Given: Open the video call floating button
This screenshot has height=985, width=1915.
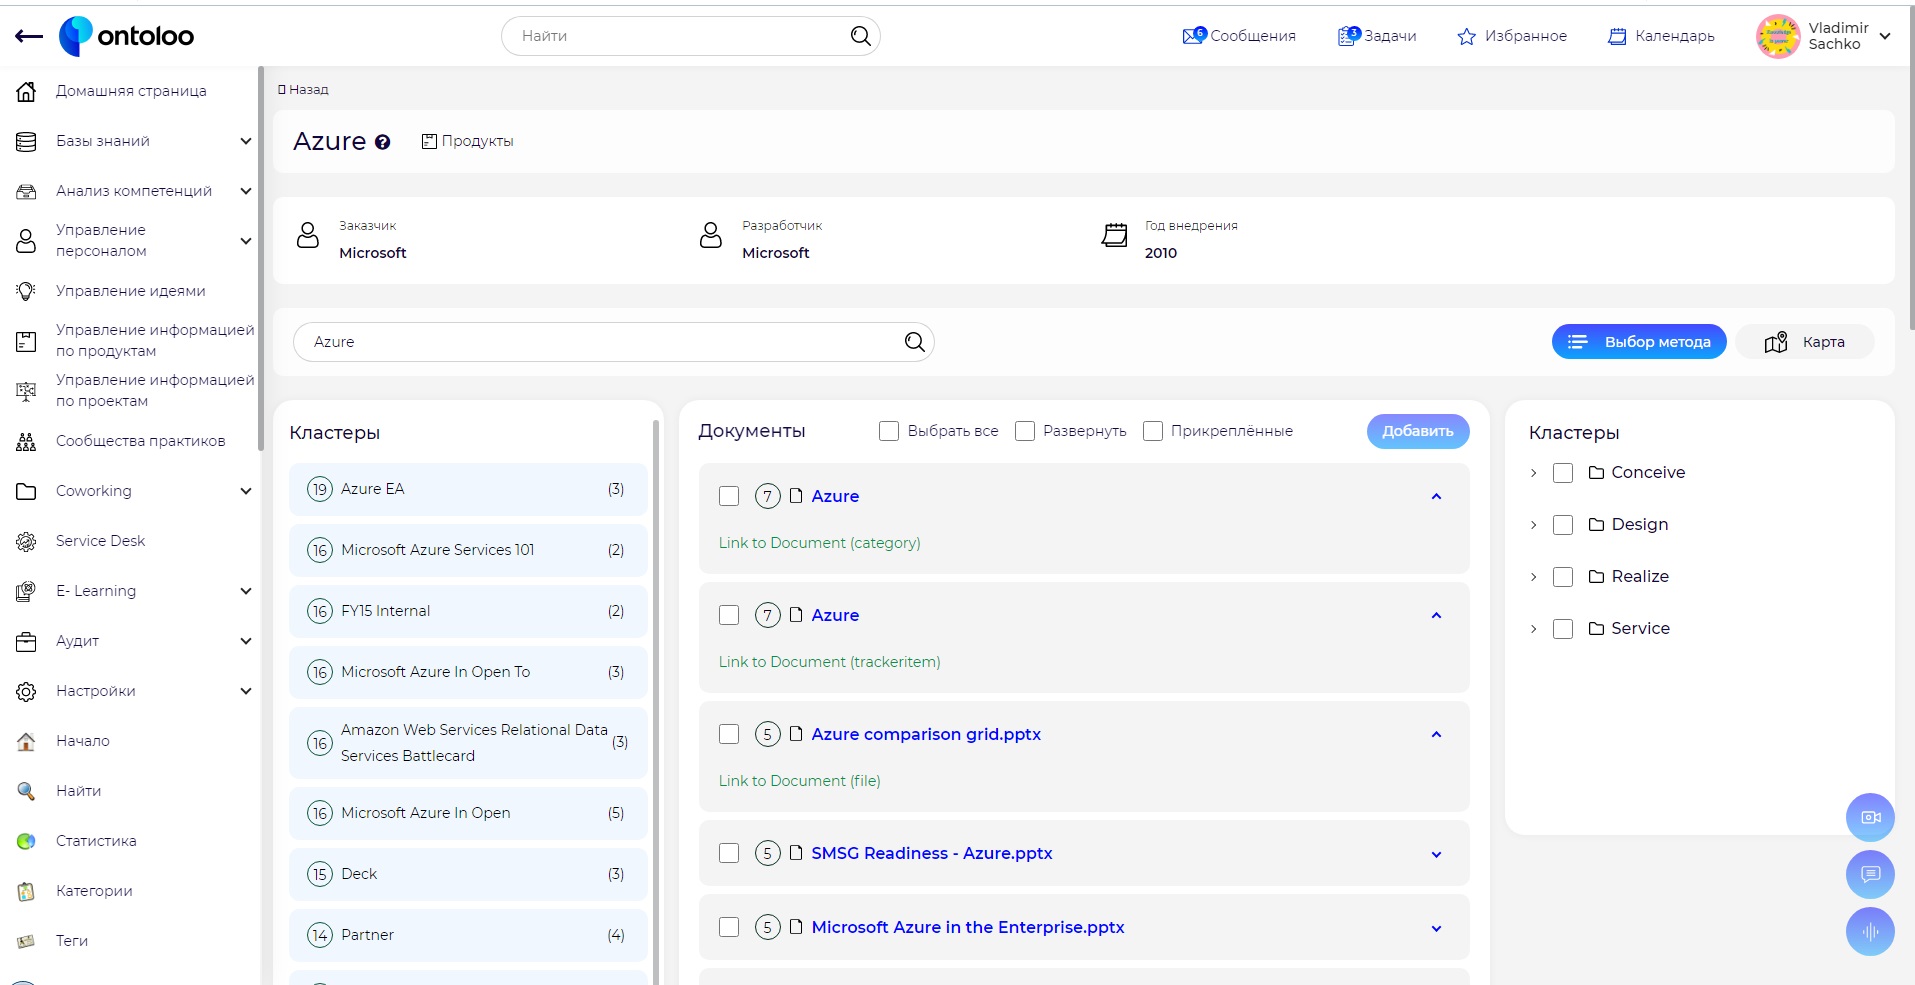Looking at the screenshot, I should click(1870, 817).
